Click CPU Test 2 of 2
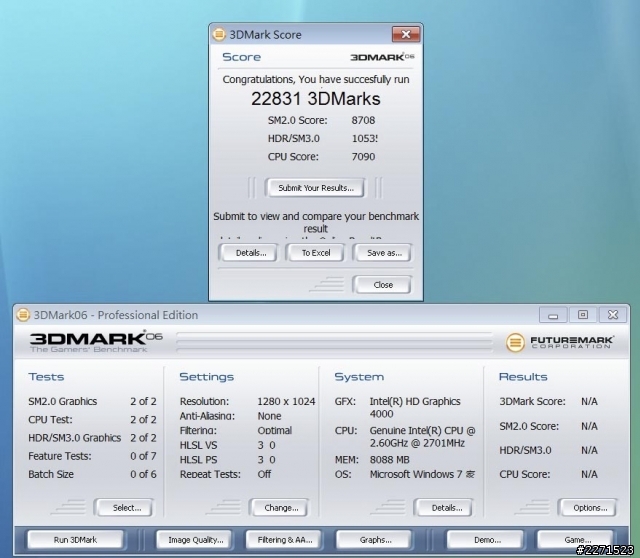This screenshot has width=640, height=558. [x=92, y=419]
